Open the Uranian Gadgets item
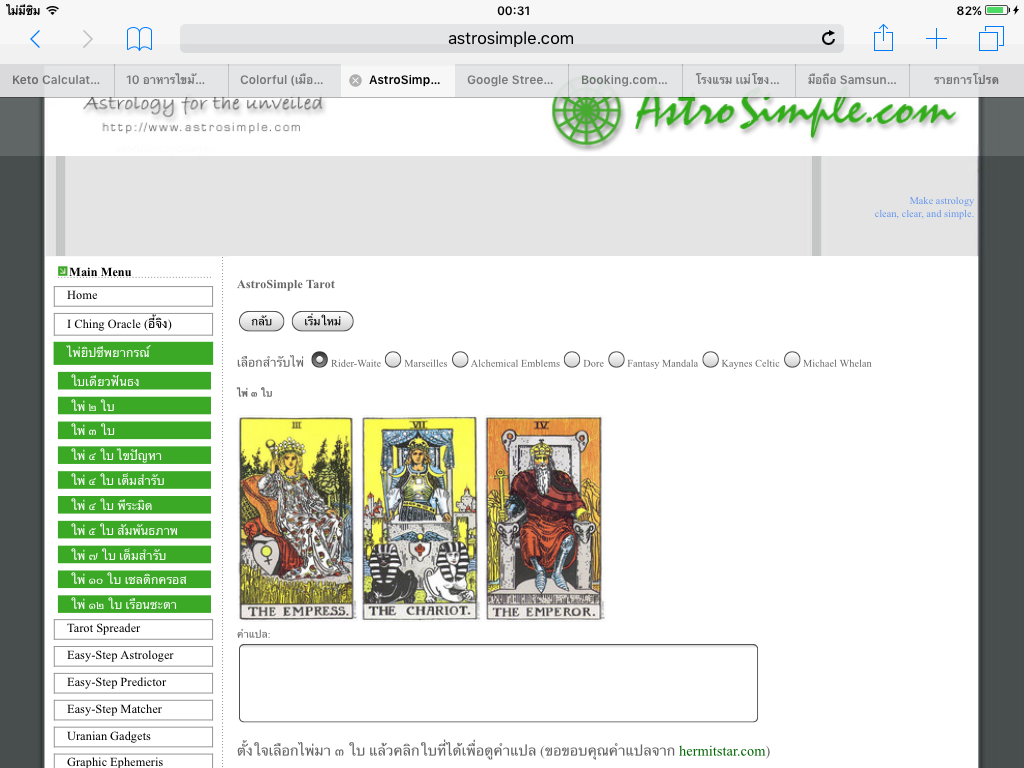The height and width of the screenshot is (768, 1024). click(133, 737)
